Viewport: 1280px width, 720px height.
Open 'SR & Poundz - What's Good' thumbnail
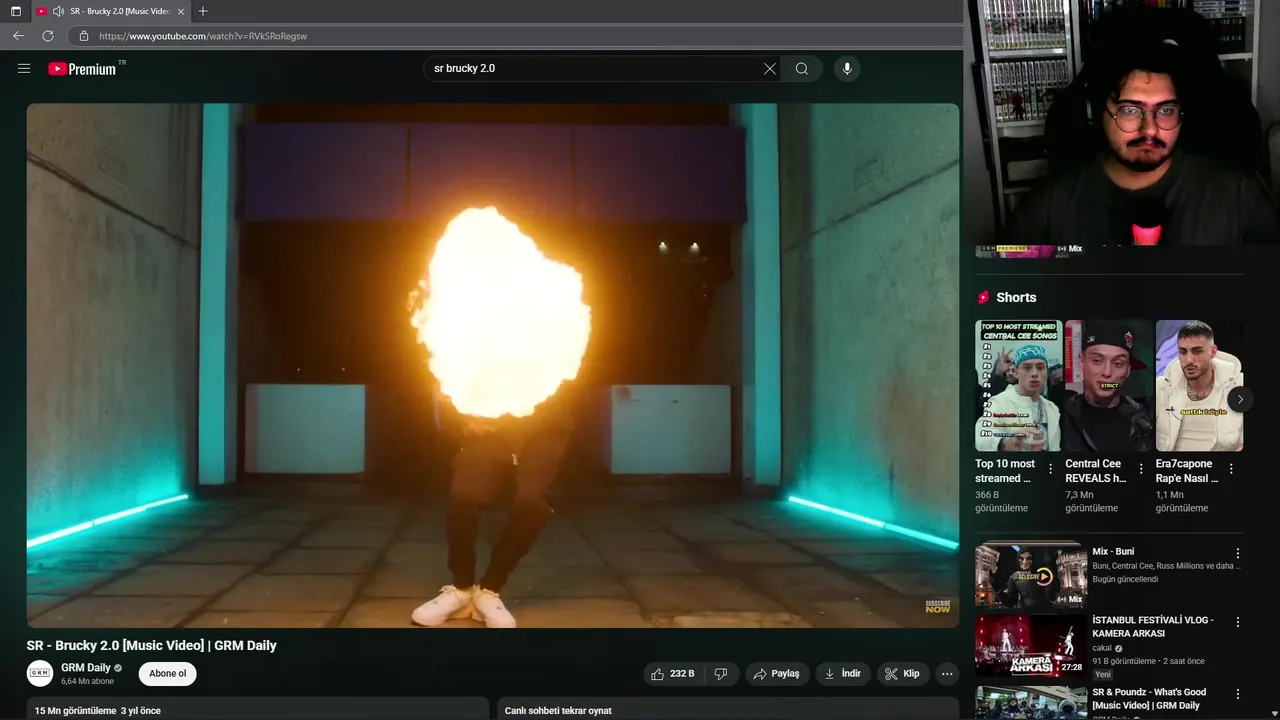pyautogui.click(x=1031, y=702)
